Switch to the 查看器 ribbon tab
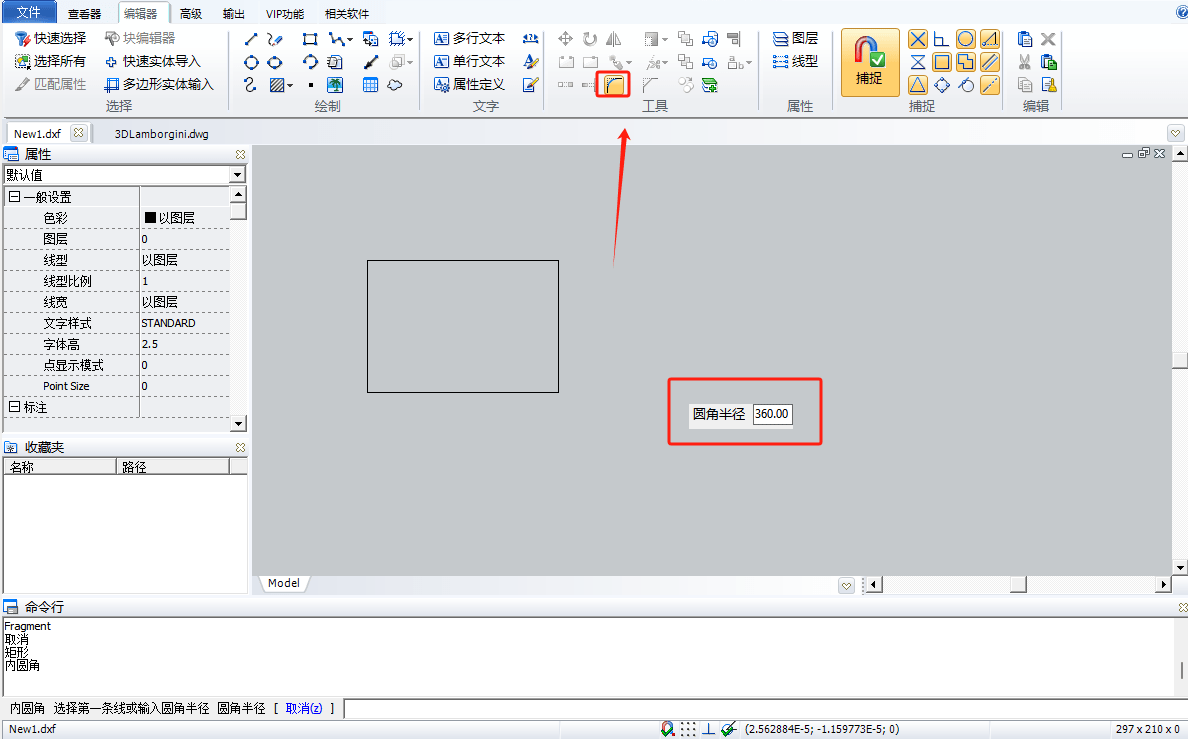 tap(84, 14)
